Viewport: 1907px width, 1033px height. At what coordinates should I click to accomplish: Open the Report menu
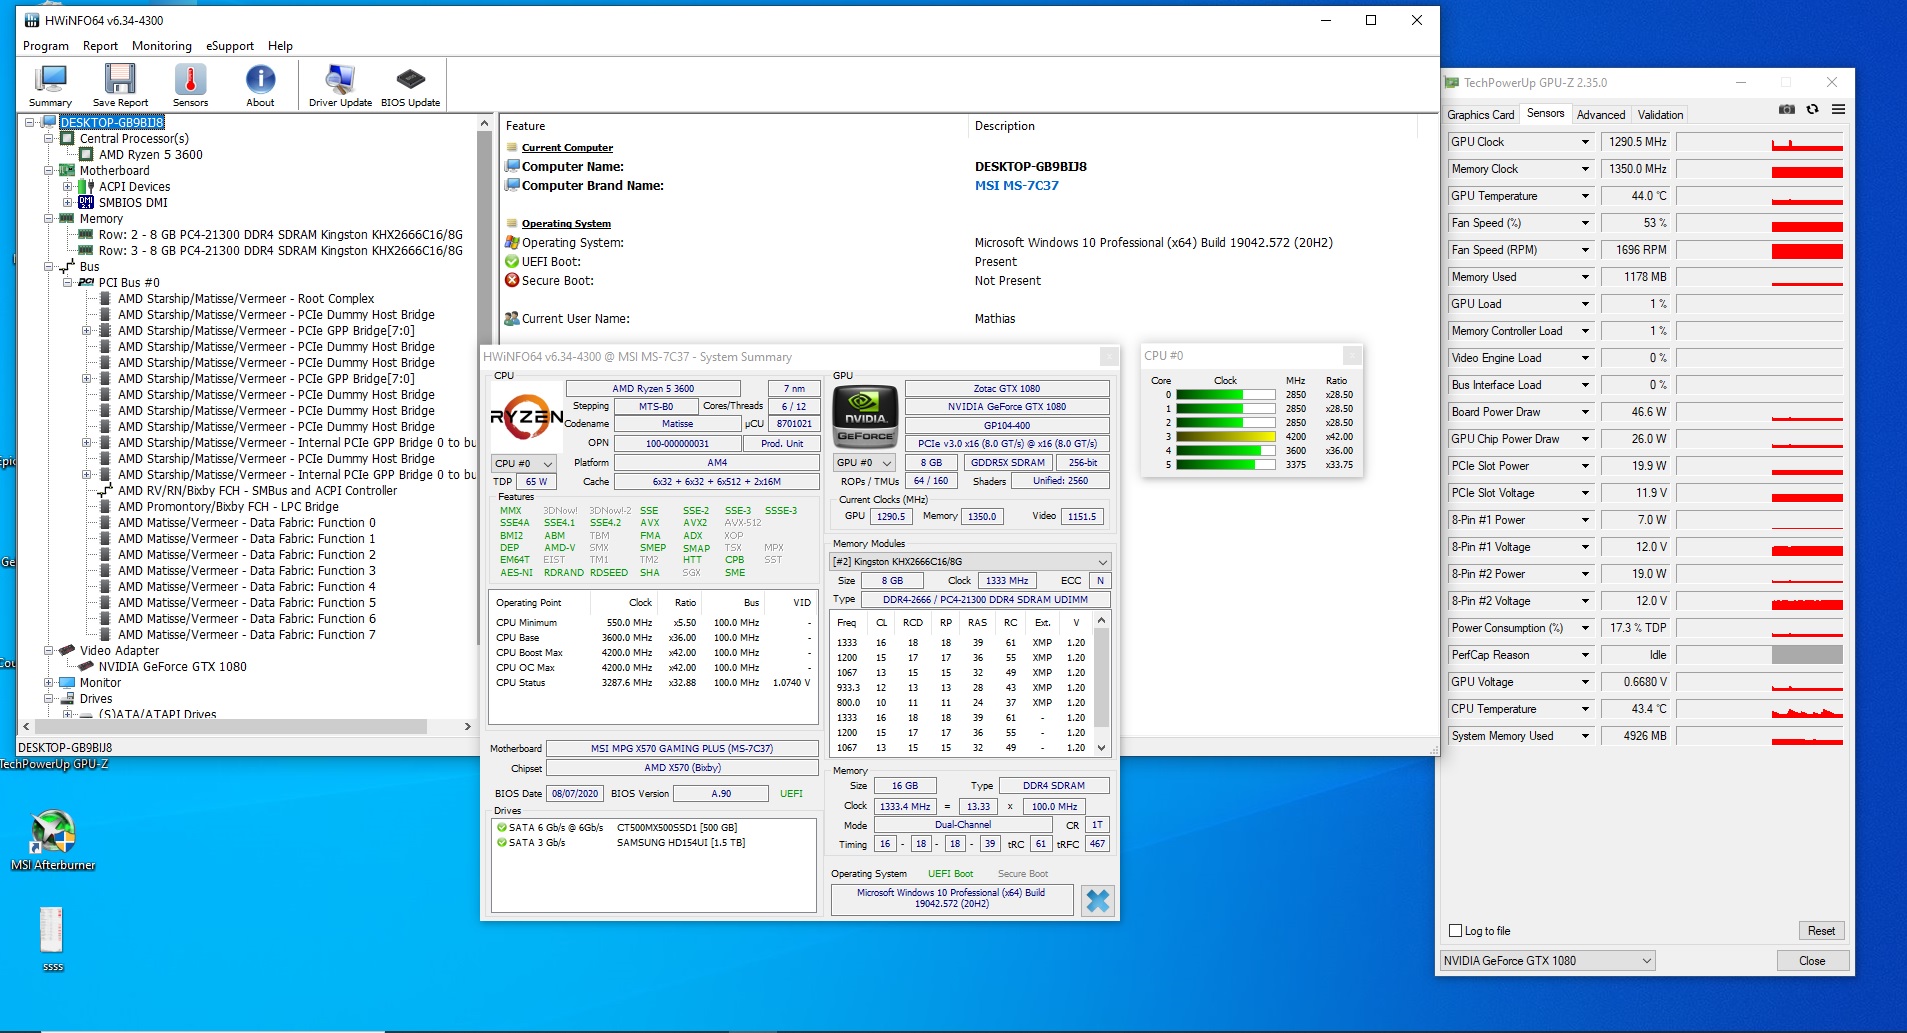[100, 46]
